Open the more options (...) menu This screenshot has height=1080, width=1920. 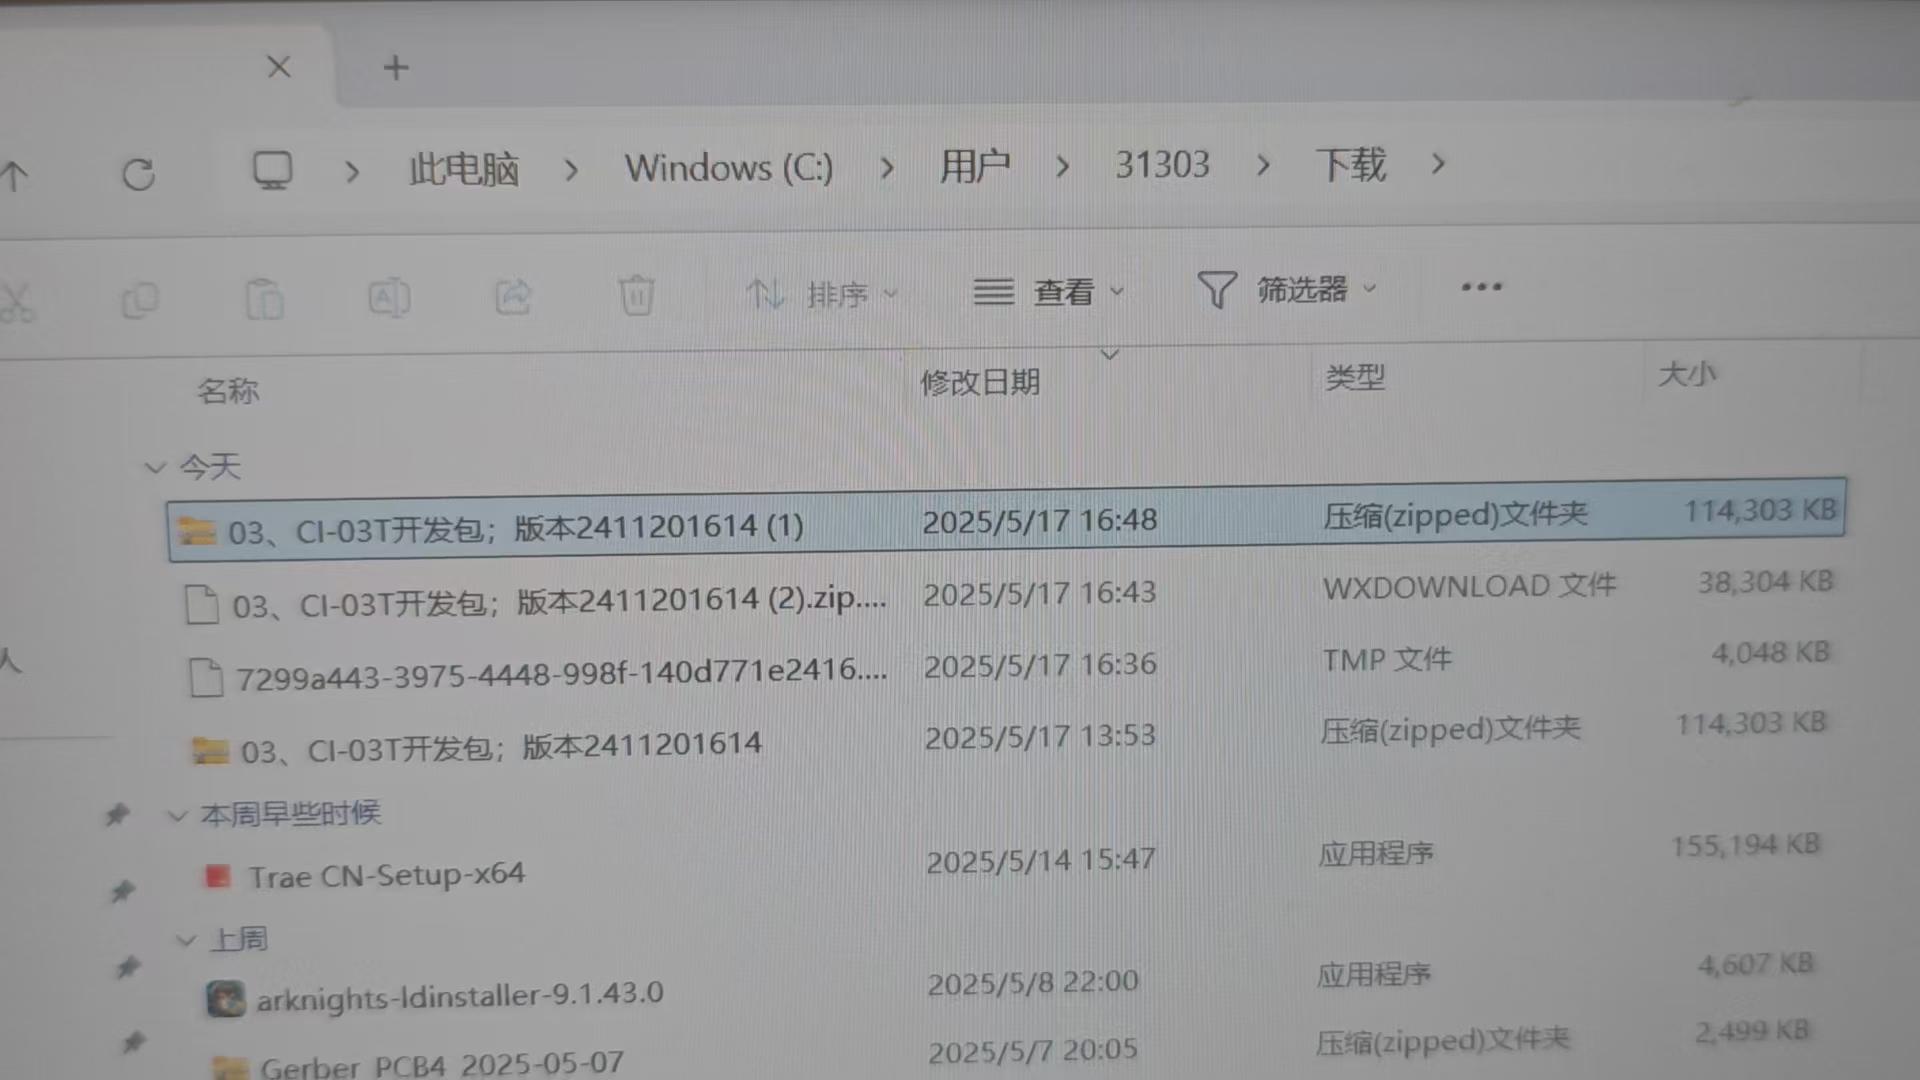1480,288
